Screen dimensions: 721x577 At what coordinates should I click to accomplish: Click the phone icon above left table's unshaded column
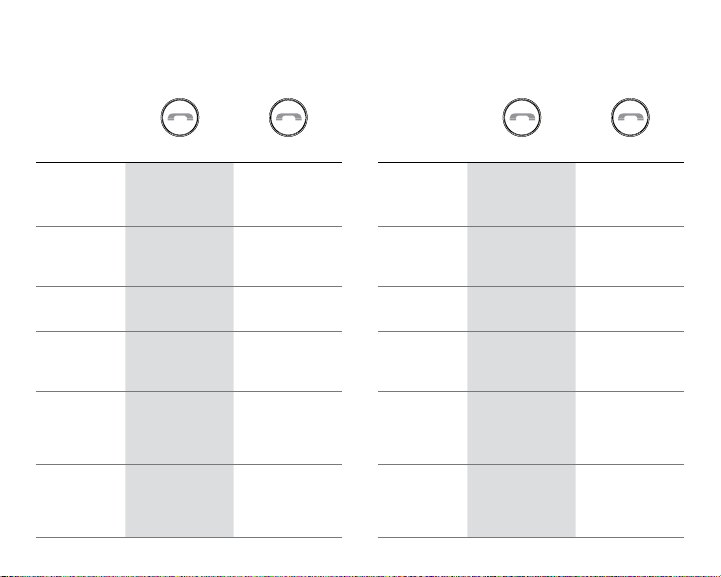pyautogui.click(x=288, y=117)
